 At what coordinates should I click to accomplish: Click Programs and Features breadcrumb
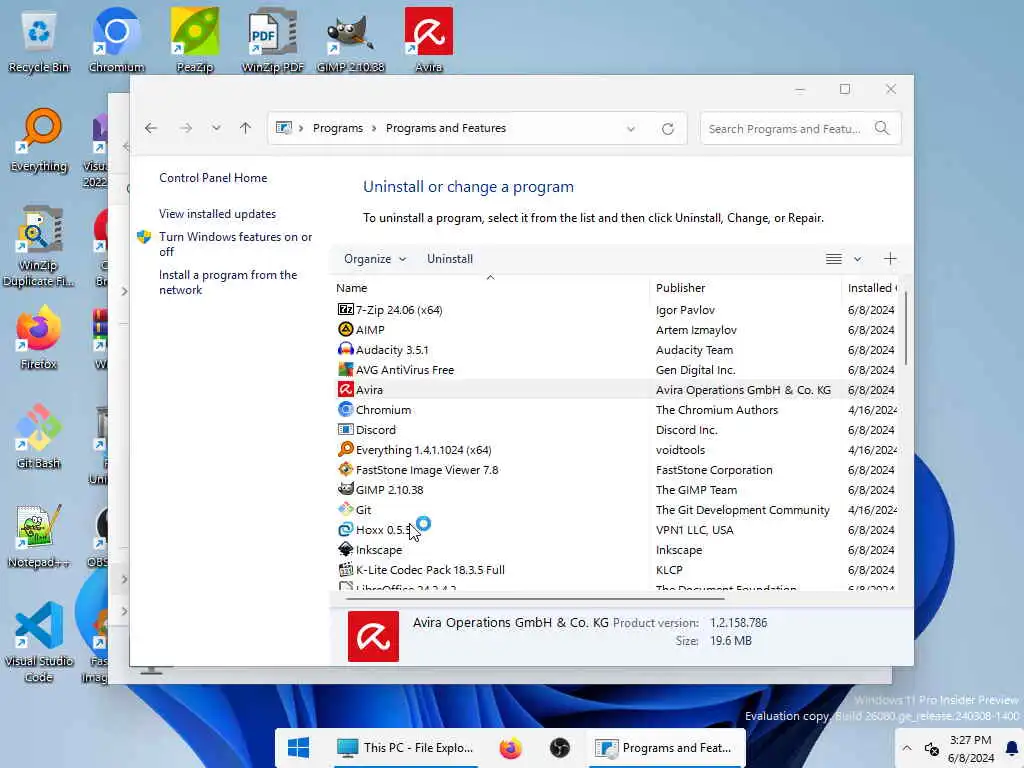(x=446, y=128)
